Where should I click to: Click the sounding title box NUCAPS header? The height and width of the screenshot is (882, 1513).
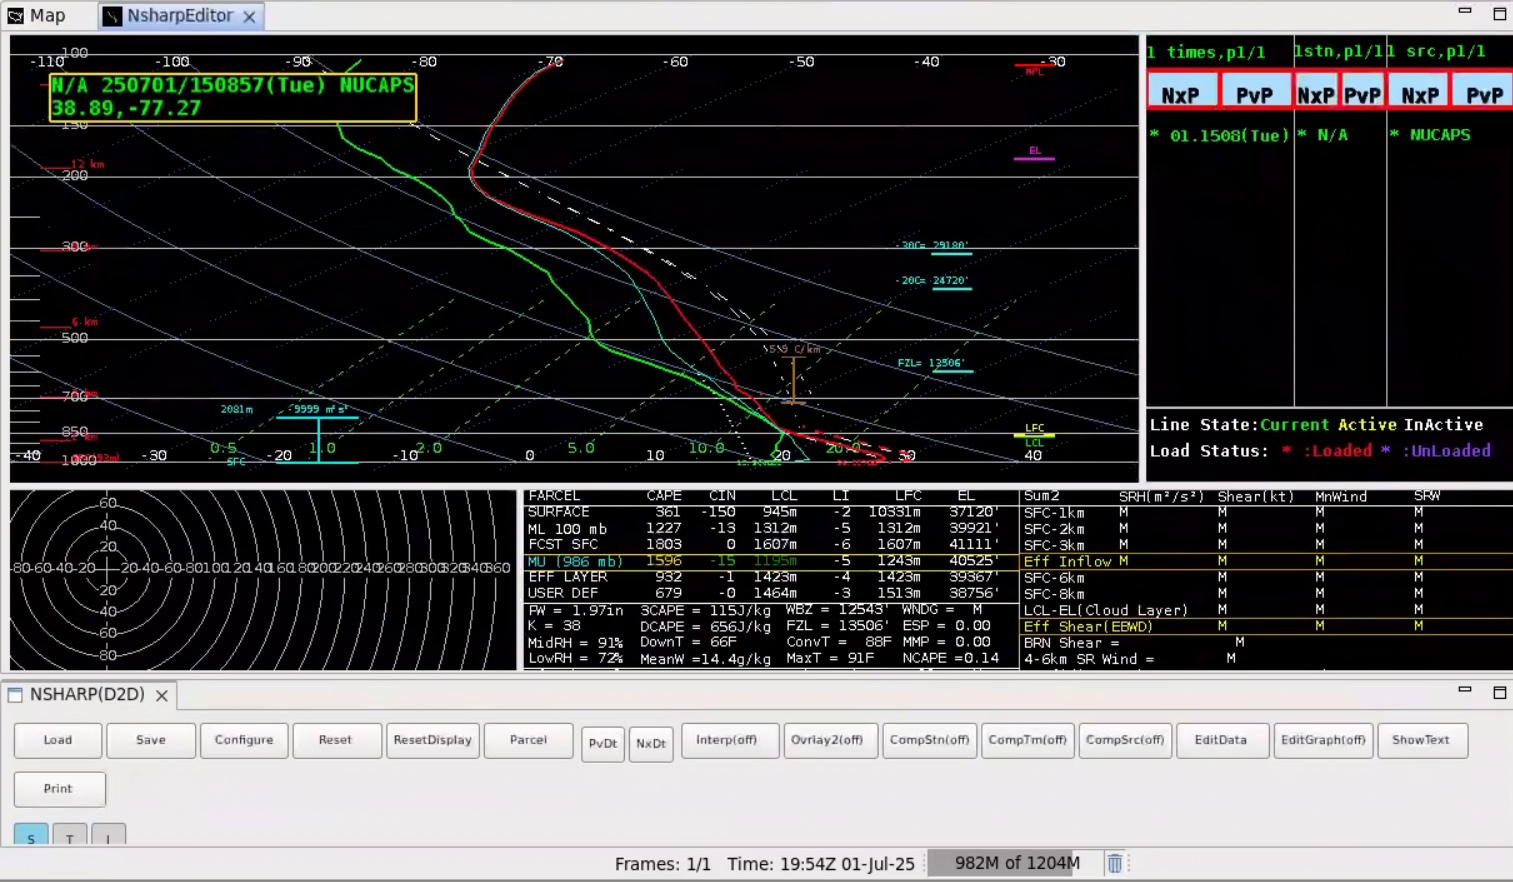point(233,97)
